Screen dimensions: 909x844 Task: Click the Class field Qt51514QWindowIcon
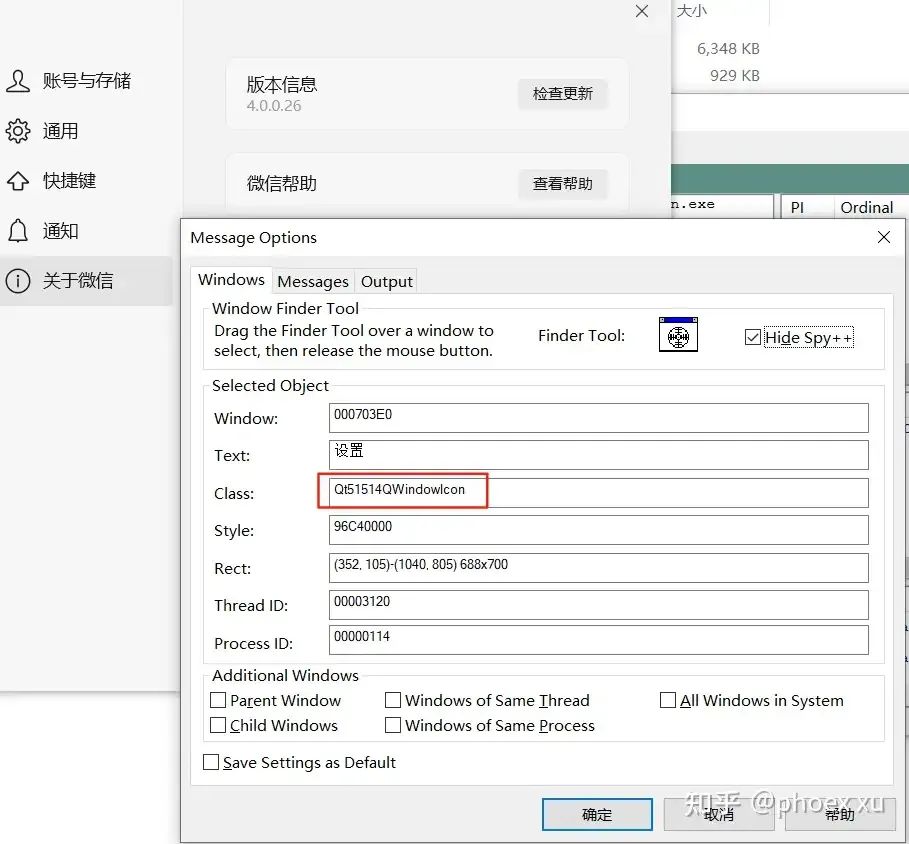[x=599, y=493]
